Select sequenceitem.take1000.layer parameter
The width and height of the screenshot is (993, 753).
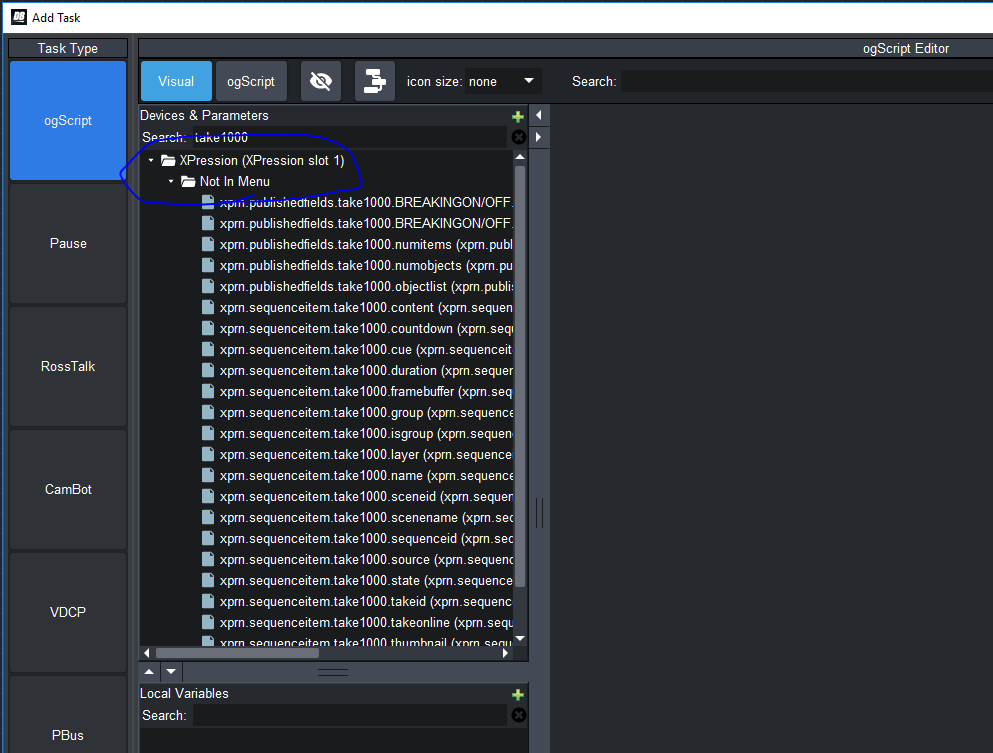point(366,454)
